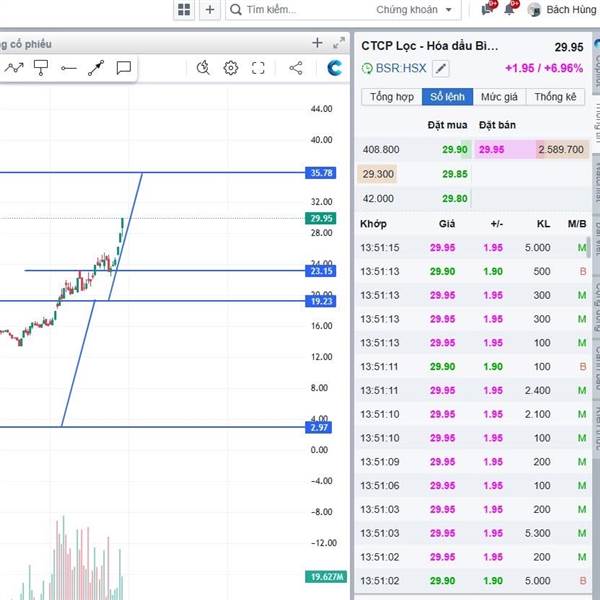600x600 pixels.
Task: Click the bid volume 408.800
Action: click(381, 150)
